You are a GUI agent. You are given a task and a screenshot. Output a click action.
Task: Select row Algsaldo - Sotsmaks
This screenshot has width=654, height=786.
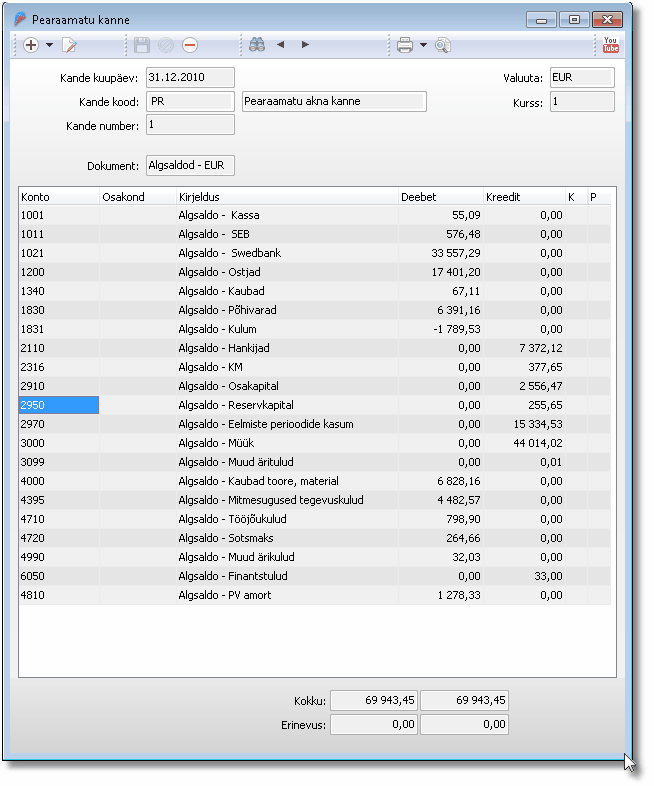tap(315, 538)
